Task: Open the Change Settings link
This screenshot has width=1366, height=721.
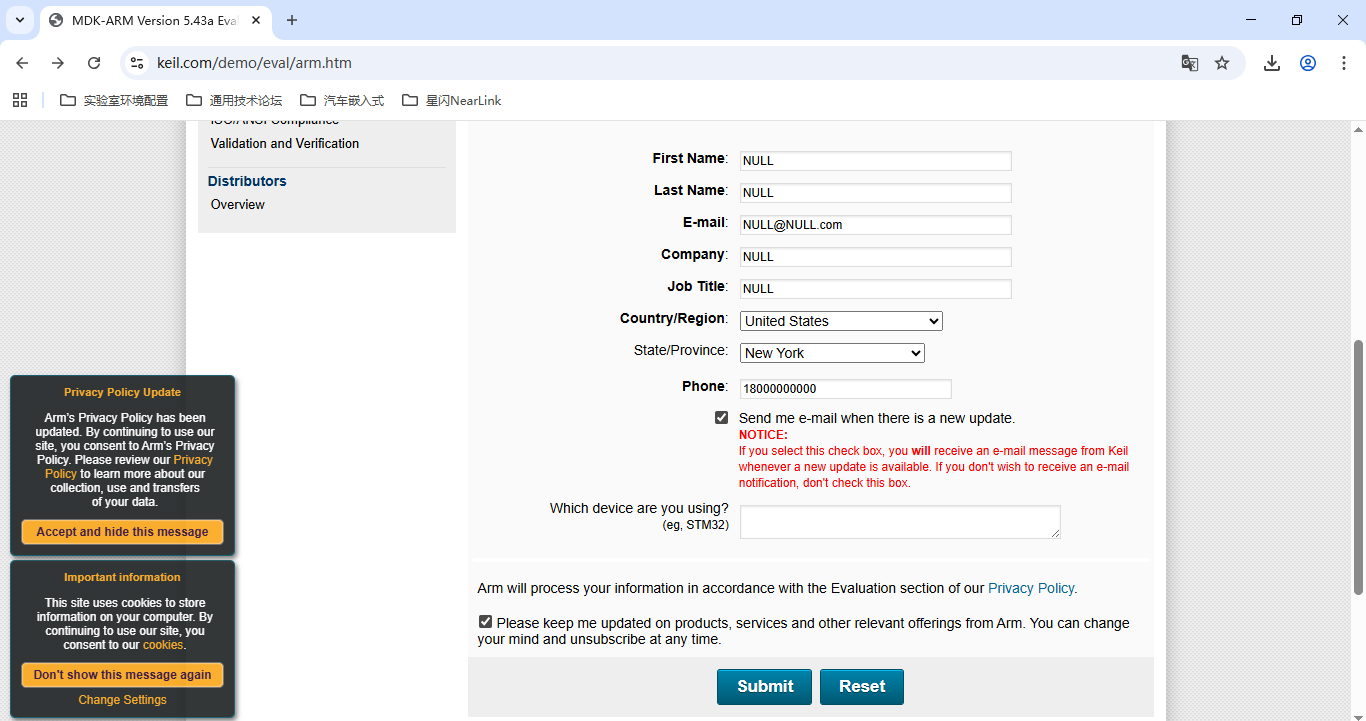Action: point(122,700)
